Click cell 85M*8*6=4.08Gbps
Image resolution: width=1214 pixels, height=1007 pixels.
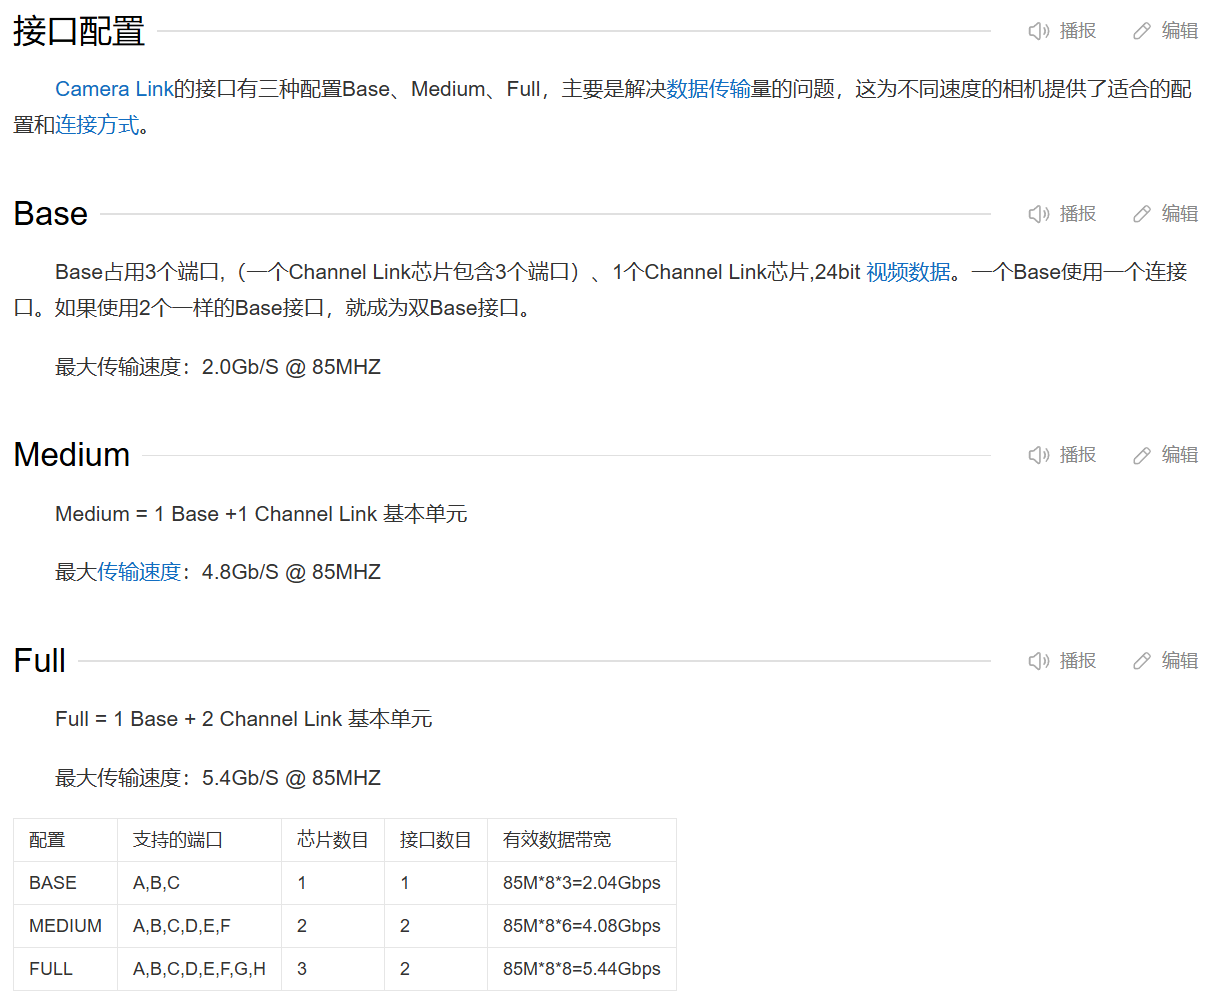click(x=582, y=926)
